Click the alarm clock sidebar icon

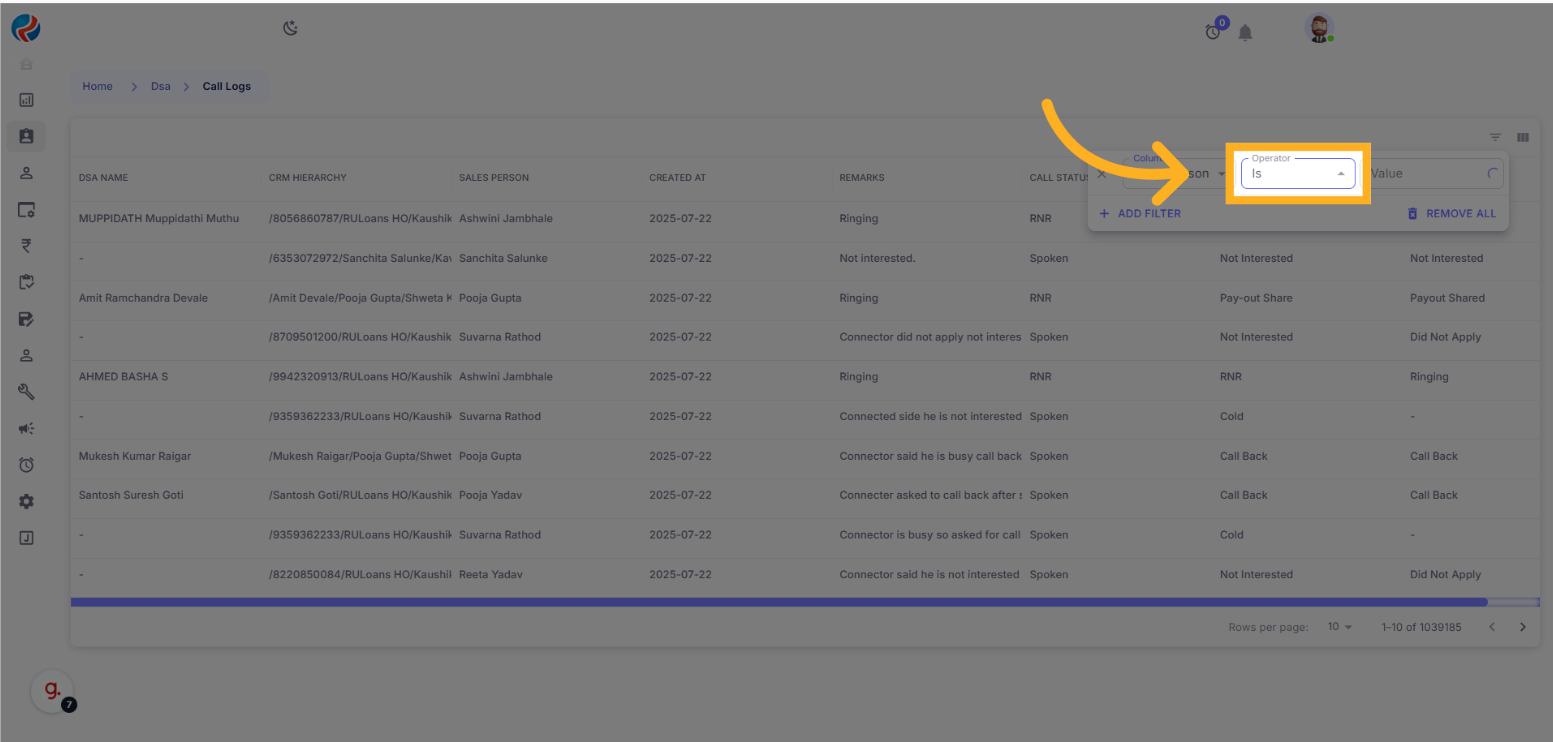27,465
